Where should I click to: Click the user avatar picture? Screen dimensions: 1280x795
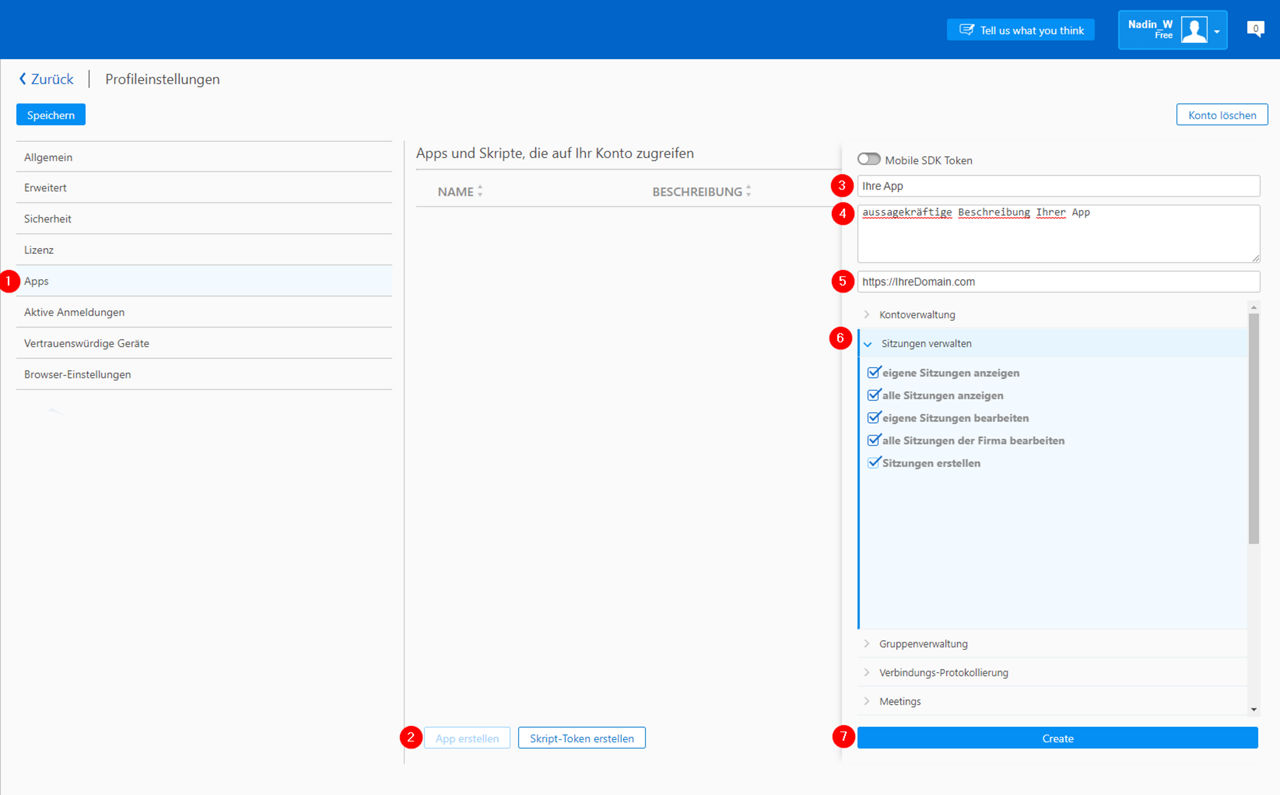coord(1194,30)
